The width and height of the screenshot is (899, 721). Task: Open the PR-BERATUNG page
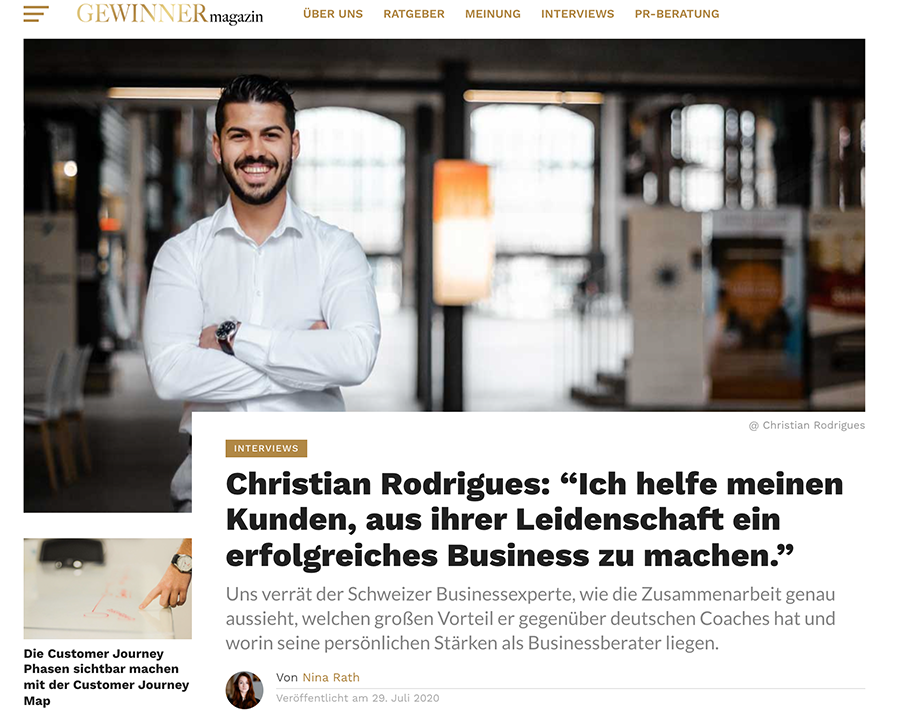point(677,14)
